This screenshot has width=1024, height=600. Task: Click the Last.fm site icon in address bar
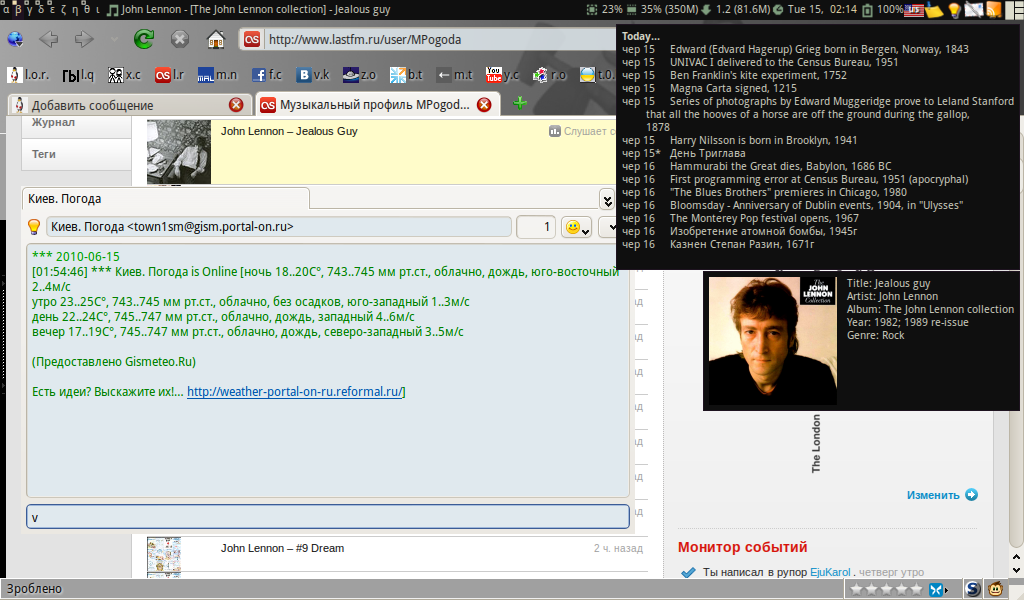(x=252, y=40)
